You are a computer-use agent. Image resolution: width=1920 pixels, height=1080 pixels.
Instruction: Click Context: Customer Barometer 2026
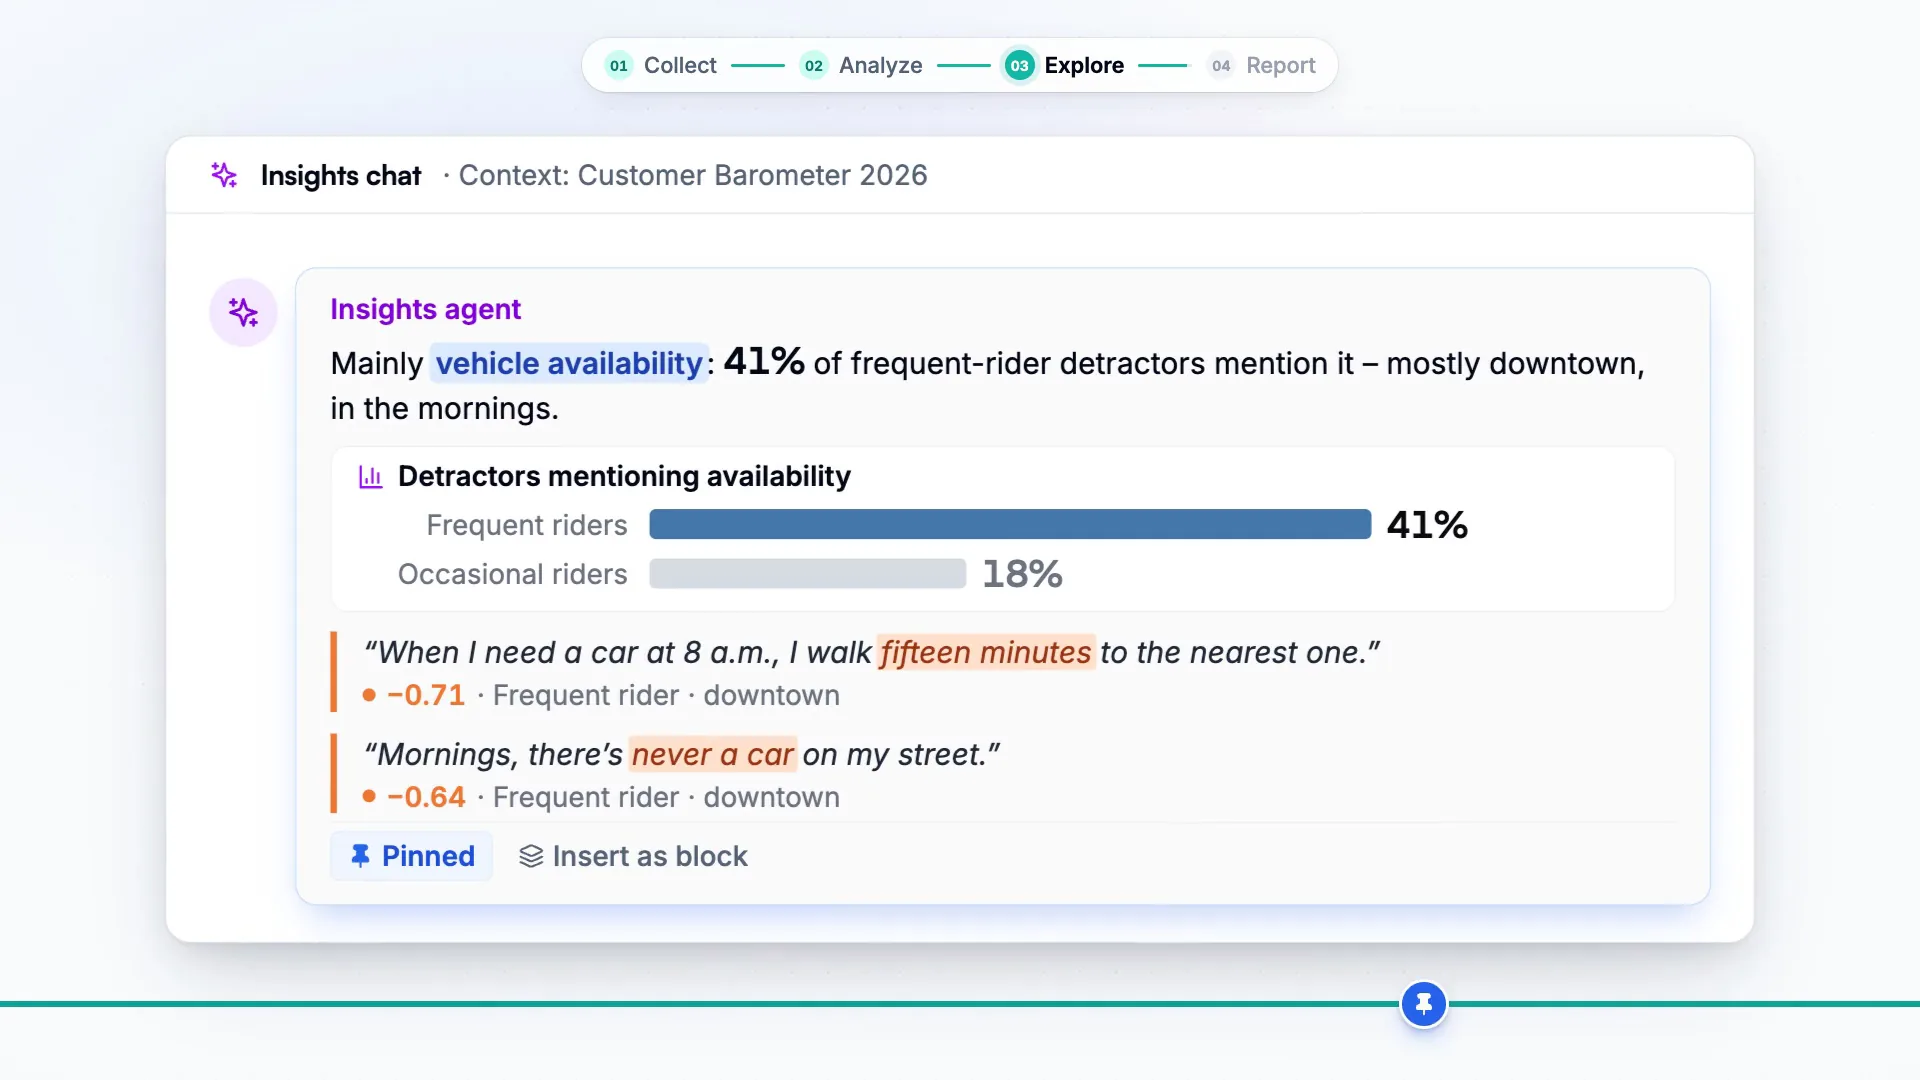point(693,176)
